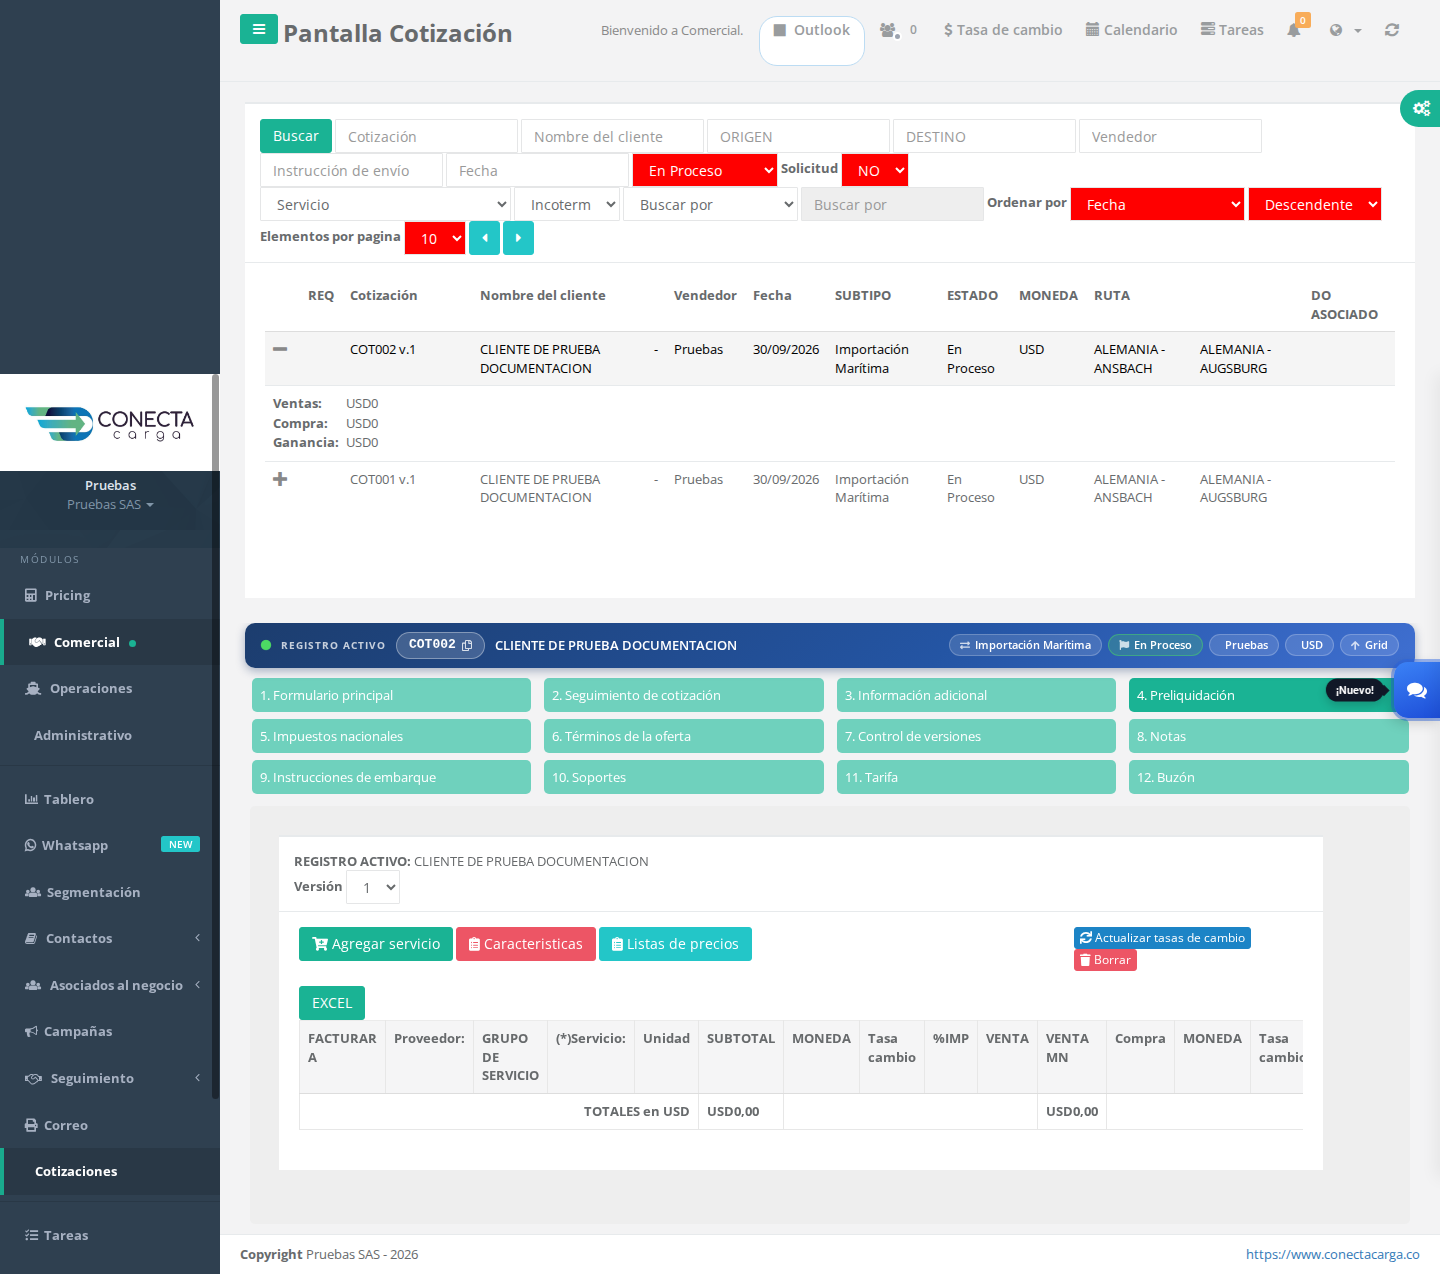Screen dimensions: 1440x1274
Task: Select the Versión number dropdown
Action: (373, 887)
